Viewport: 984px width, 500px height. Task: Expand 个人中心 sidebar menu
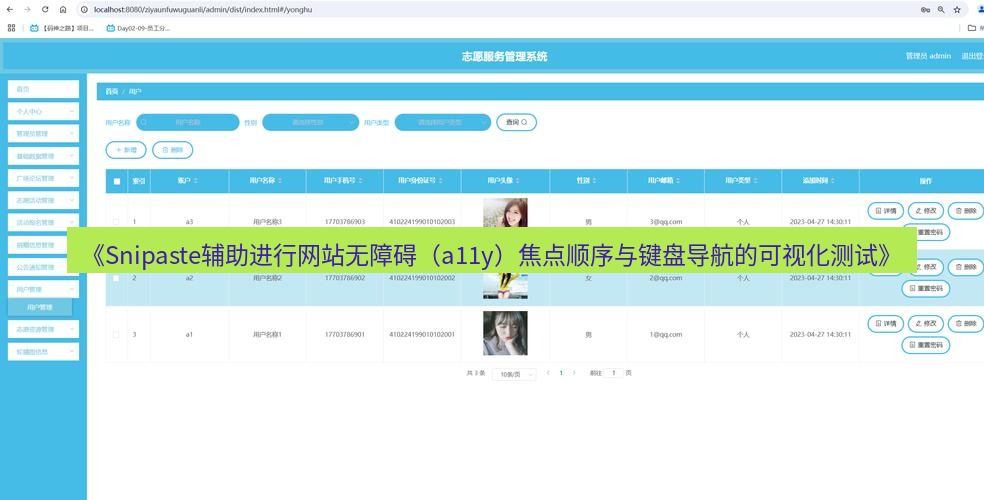tap(43, 111)
